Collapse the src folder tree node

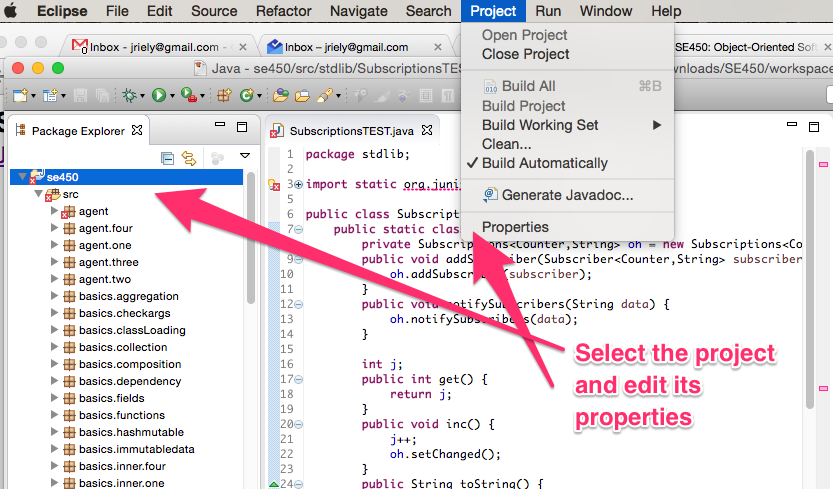(39, 194)
